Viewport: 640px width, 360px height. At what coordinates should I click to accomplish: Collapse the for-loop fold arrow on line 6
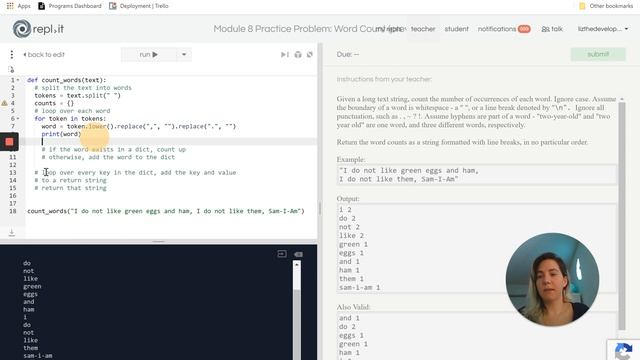pos(18,118)
